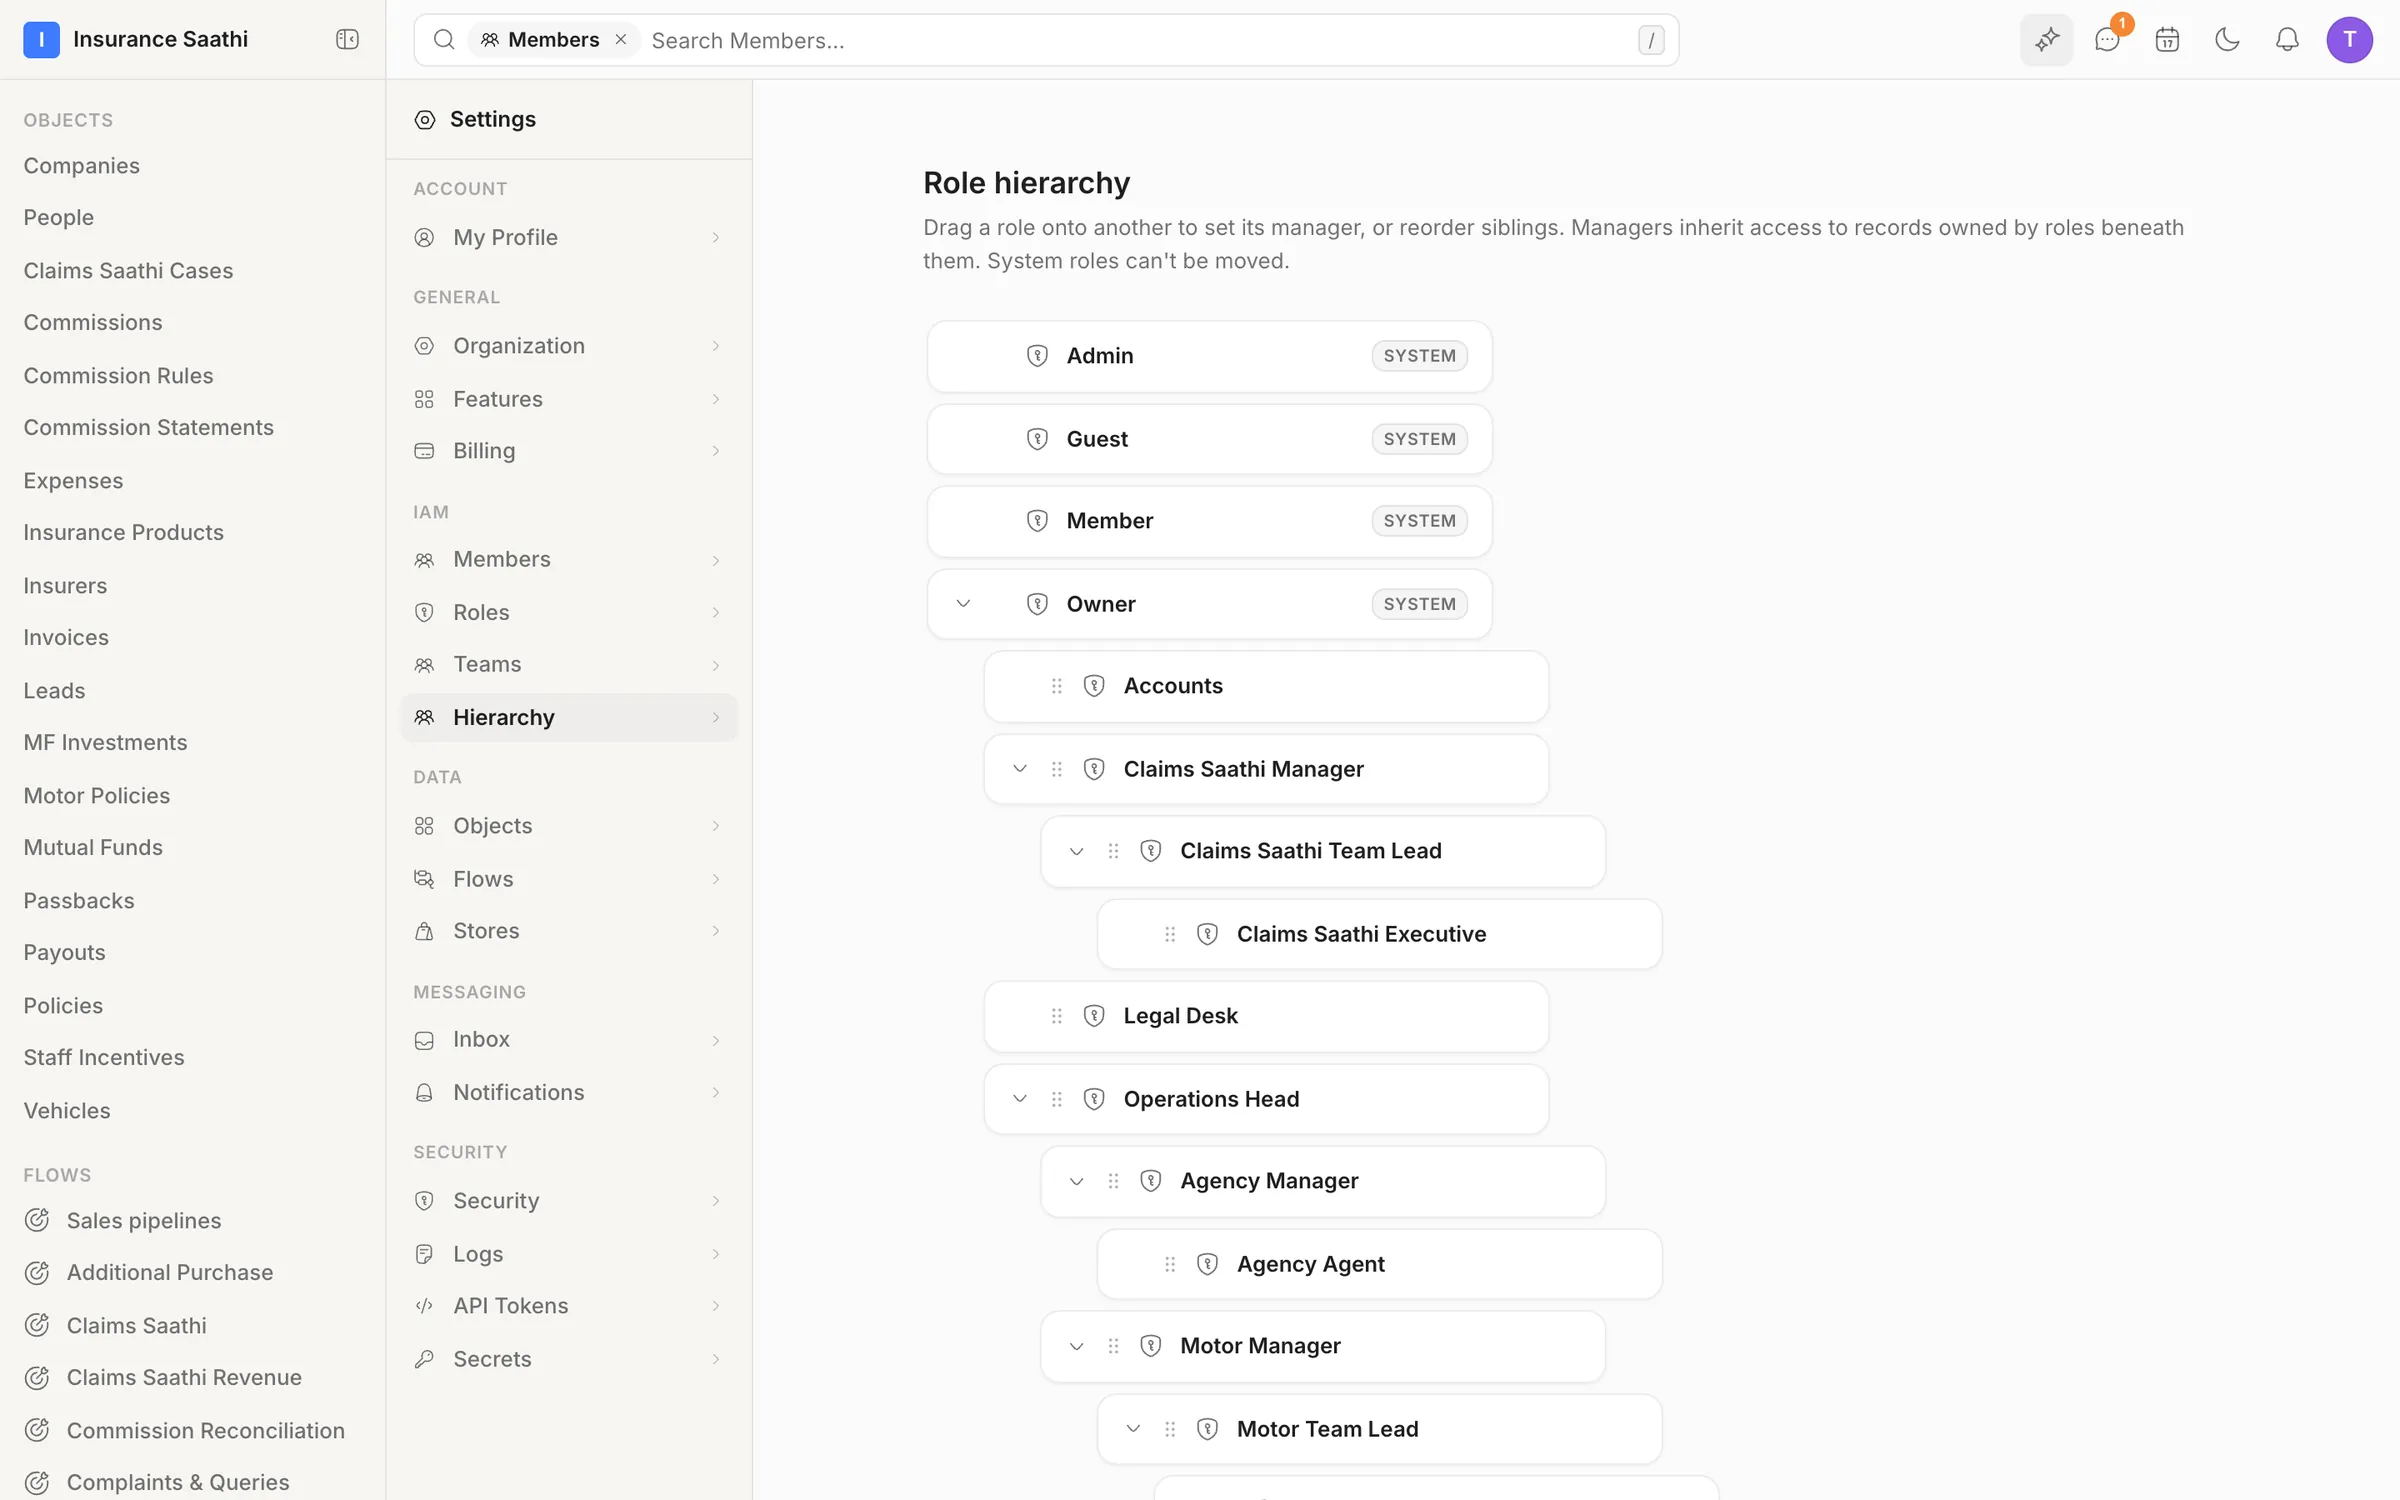Select the Hierarchy settings item
Viewport: 2400px width, 1500px height.
coord(568,717)
